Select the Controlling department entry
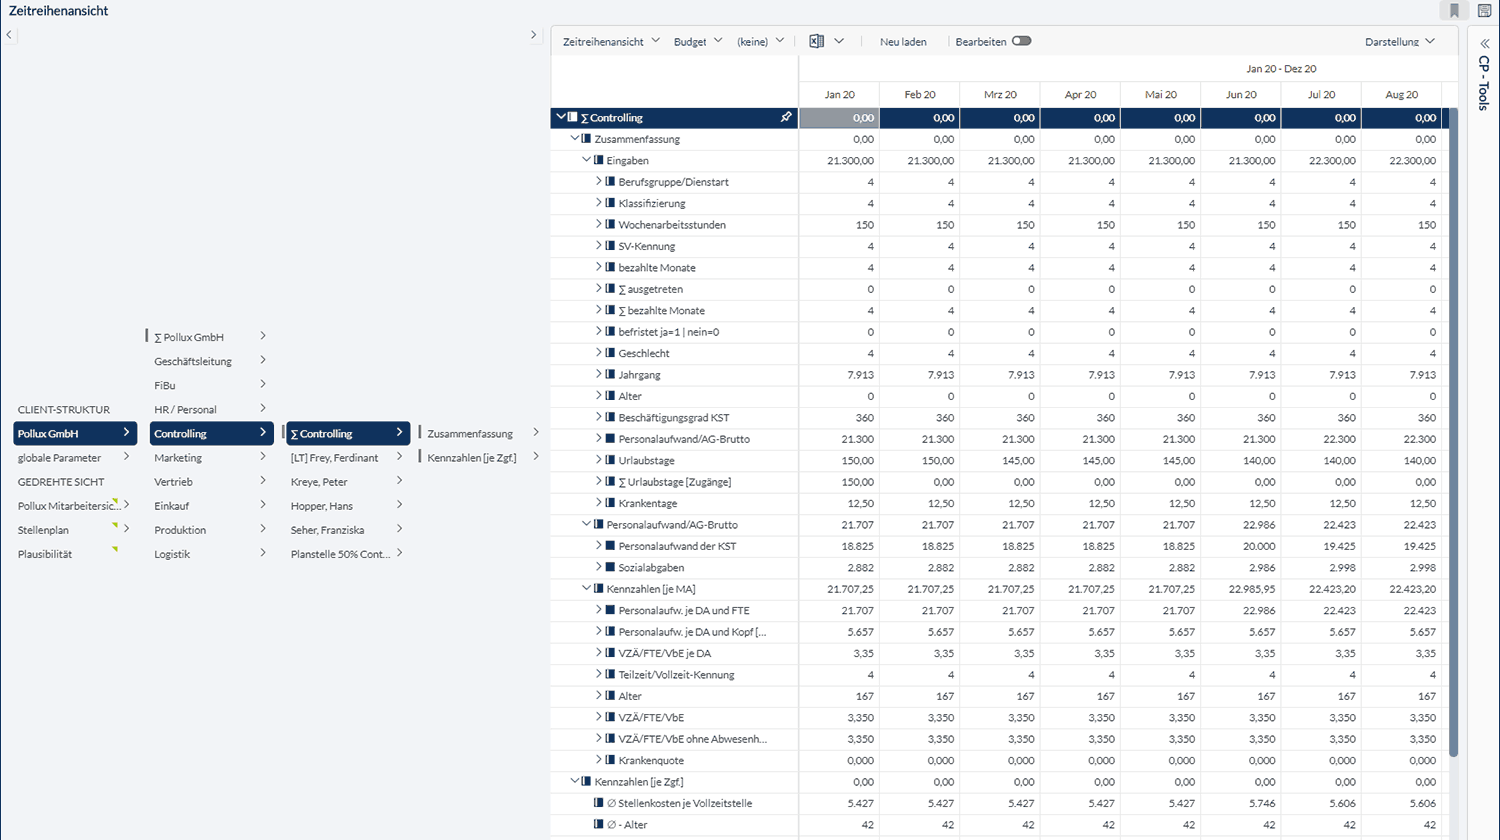 (211, 433)
